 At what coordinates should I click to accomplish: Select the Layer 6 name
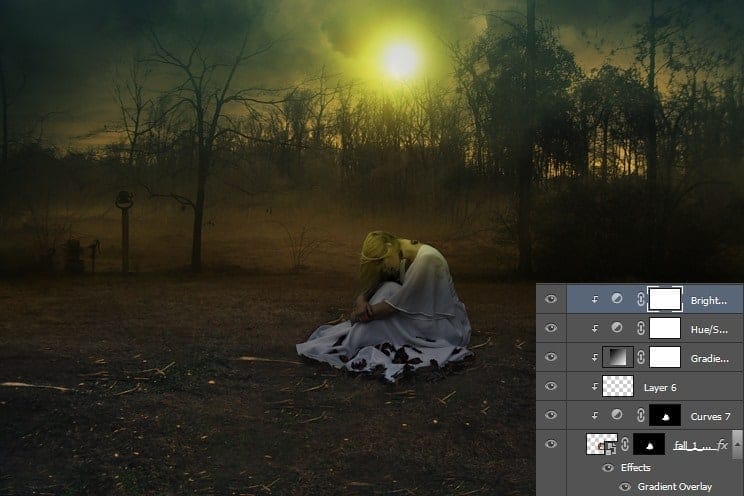coord(660,388)
